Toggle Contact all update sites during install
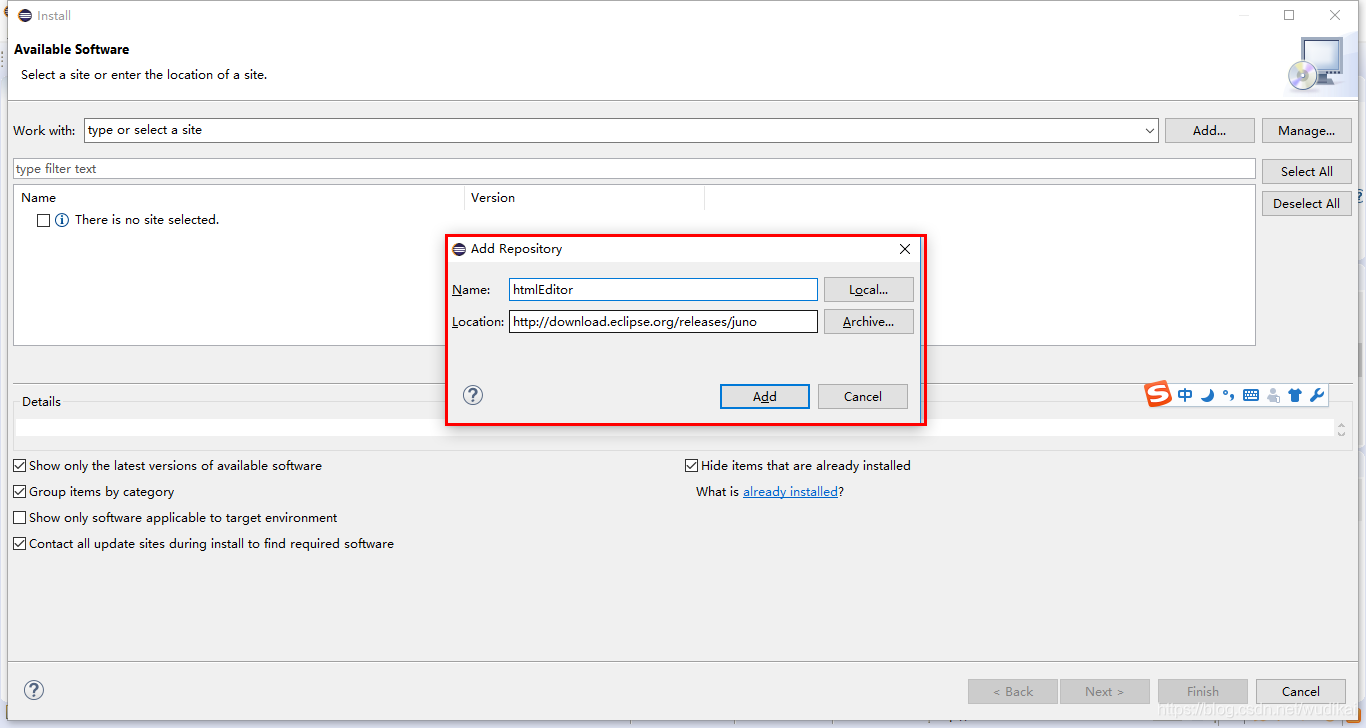Viewport: 1366px width, 728px height. [x=20, y=544]
